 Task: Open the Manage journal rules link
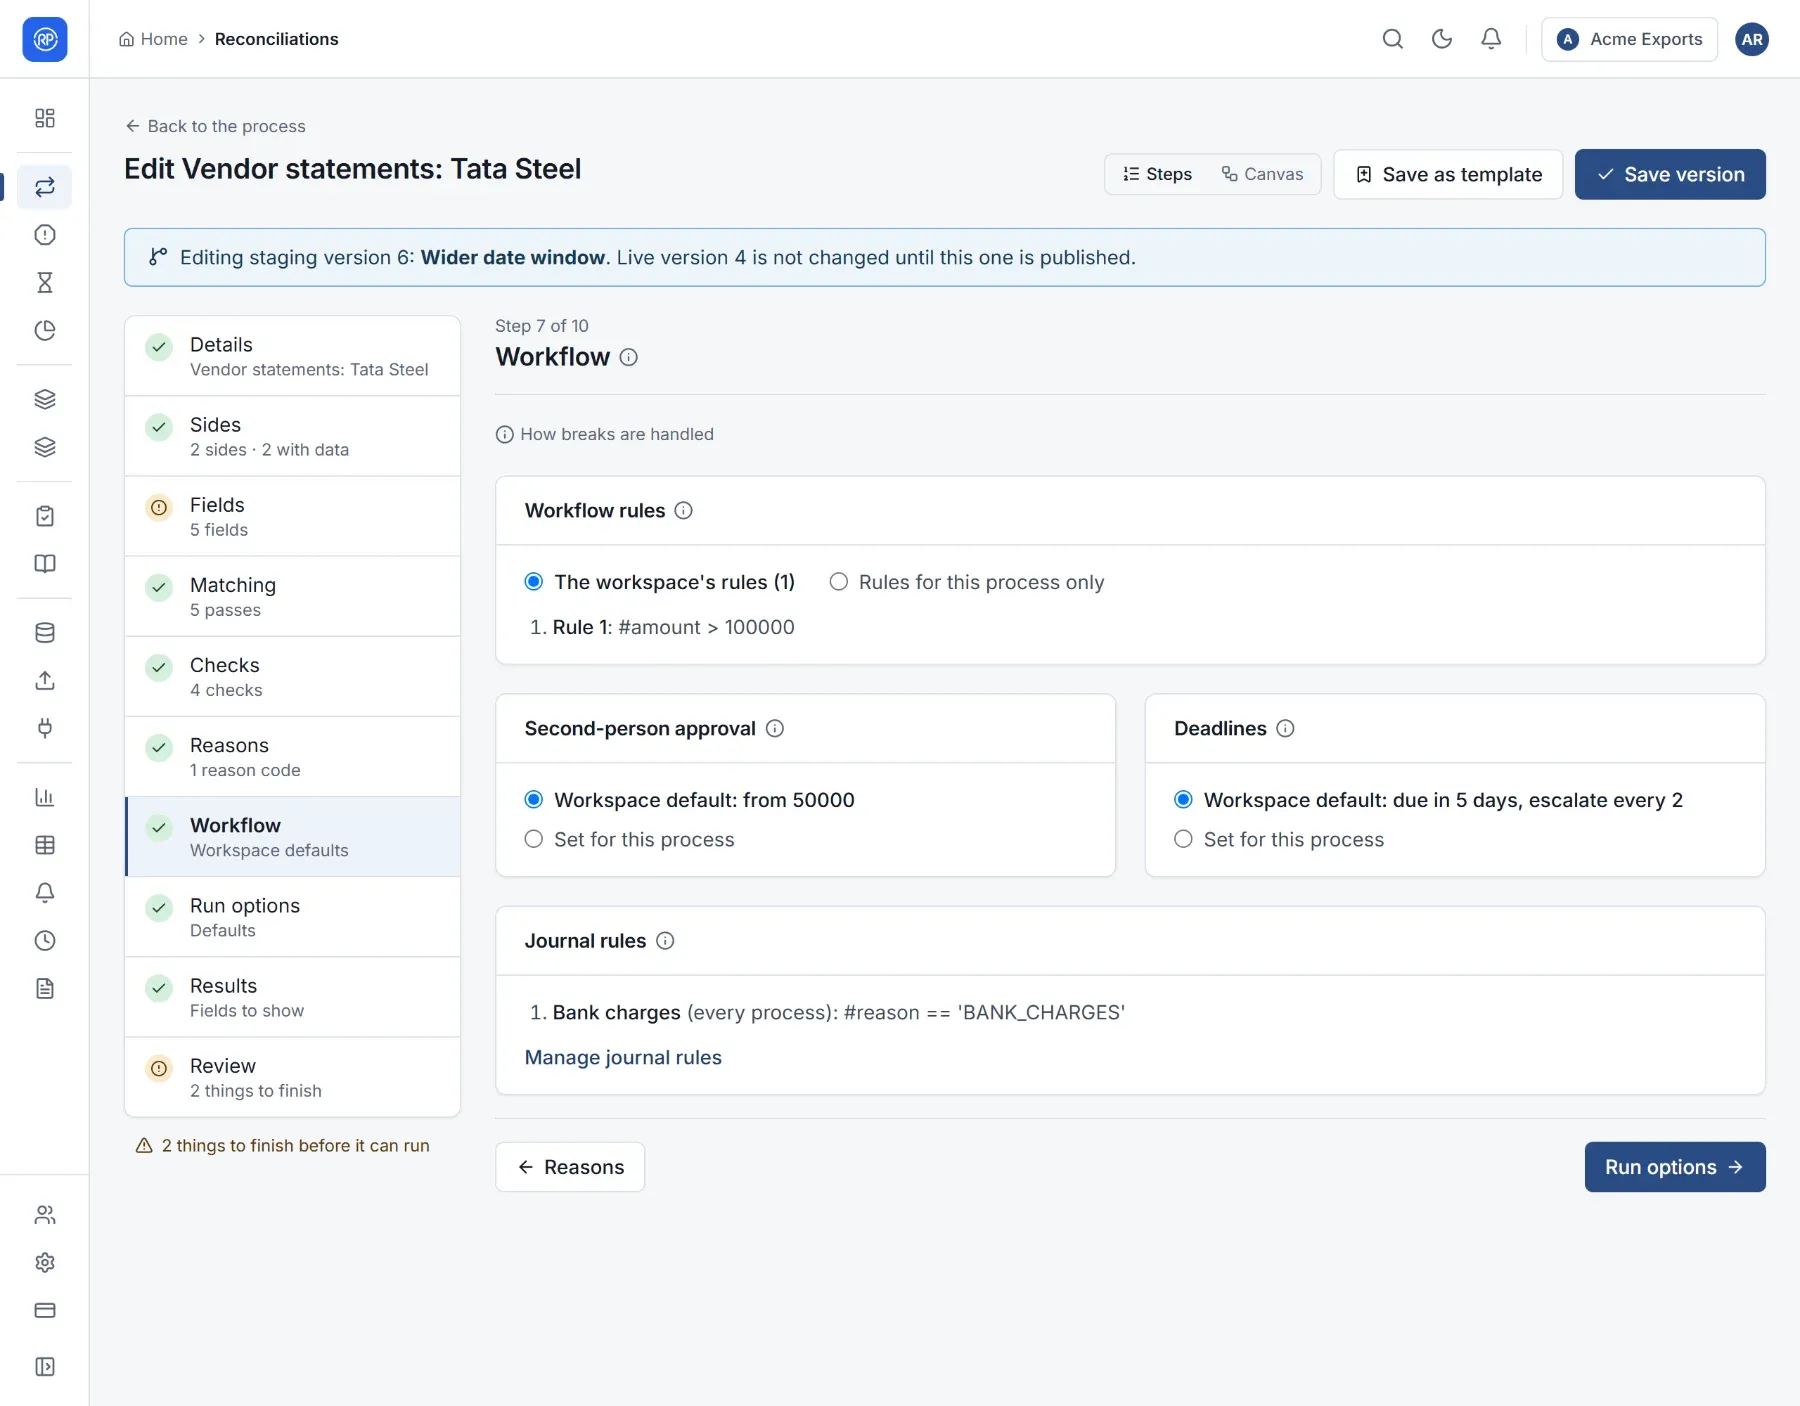pos(623,1058)
